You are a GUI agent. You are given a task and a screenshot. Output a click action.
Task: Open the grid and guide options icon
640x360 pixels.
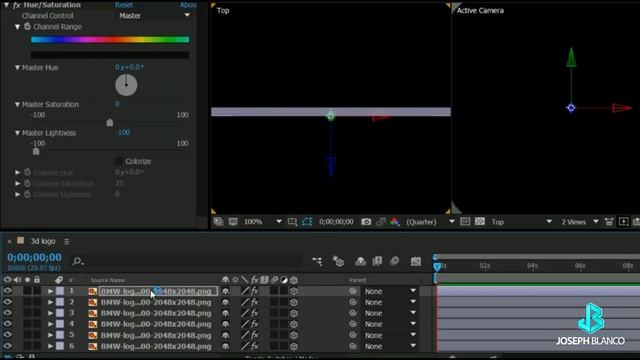click(x=292, y=222)
